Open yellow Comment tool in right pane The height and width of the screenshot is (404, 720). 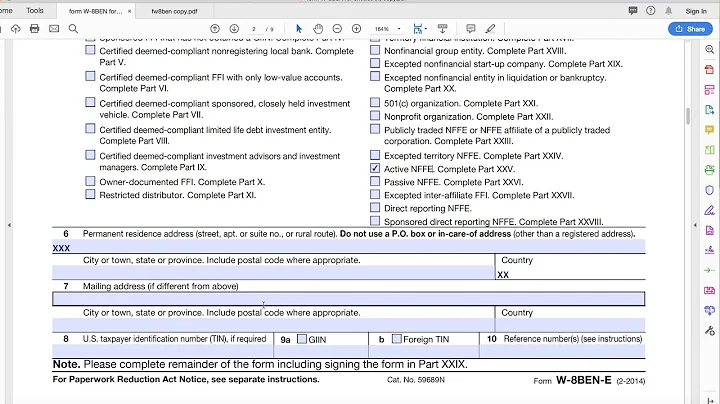click(x=709, y=130)
